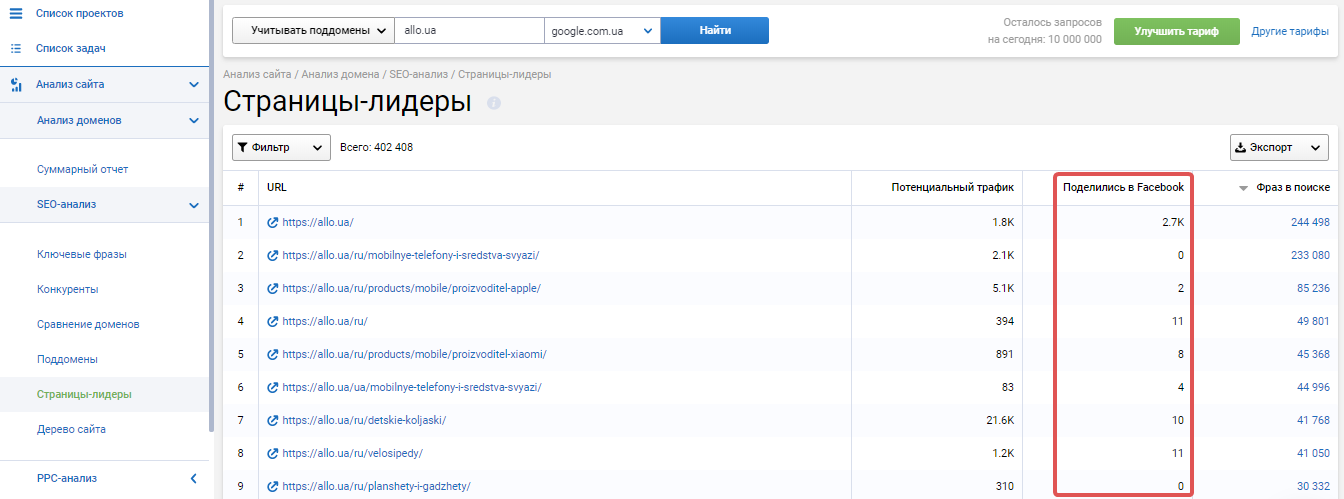Open external link icon for allo.ua/ua/mobilnye row

273,387
